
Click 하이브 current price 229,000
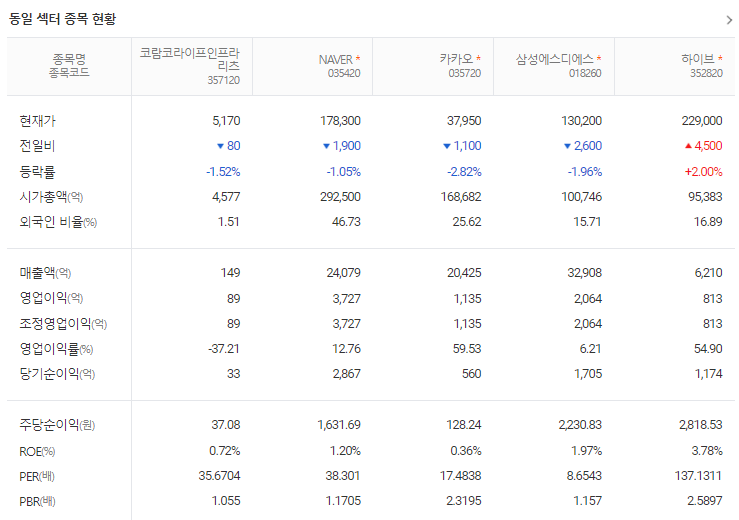(x=702, y=121)
